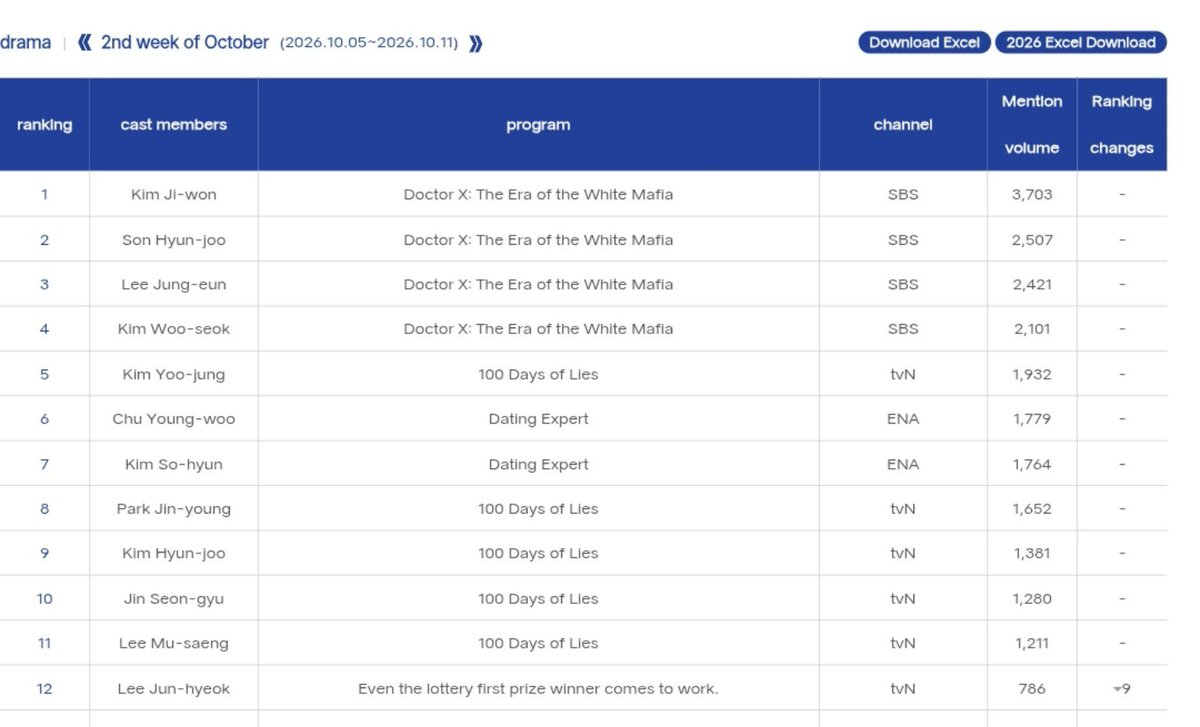Viewport: 1200px width, 727px height.
Task: Click 'Even the lottery first prize winner' program
Action: pos(538,689)
